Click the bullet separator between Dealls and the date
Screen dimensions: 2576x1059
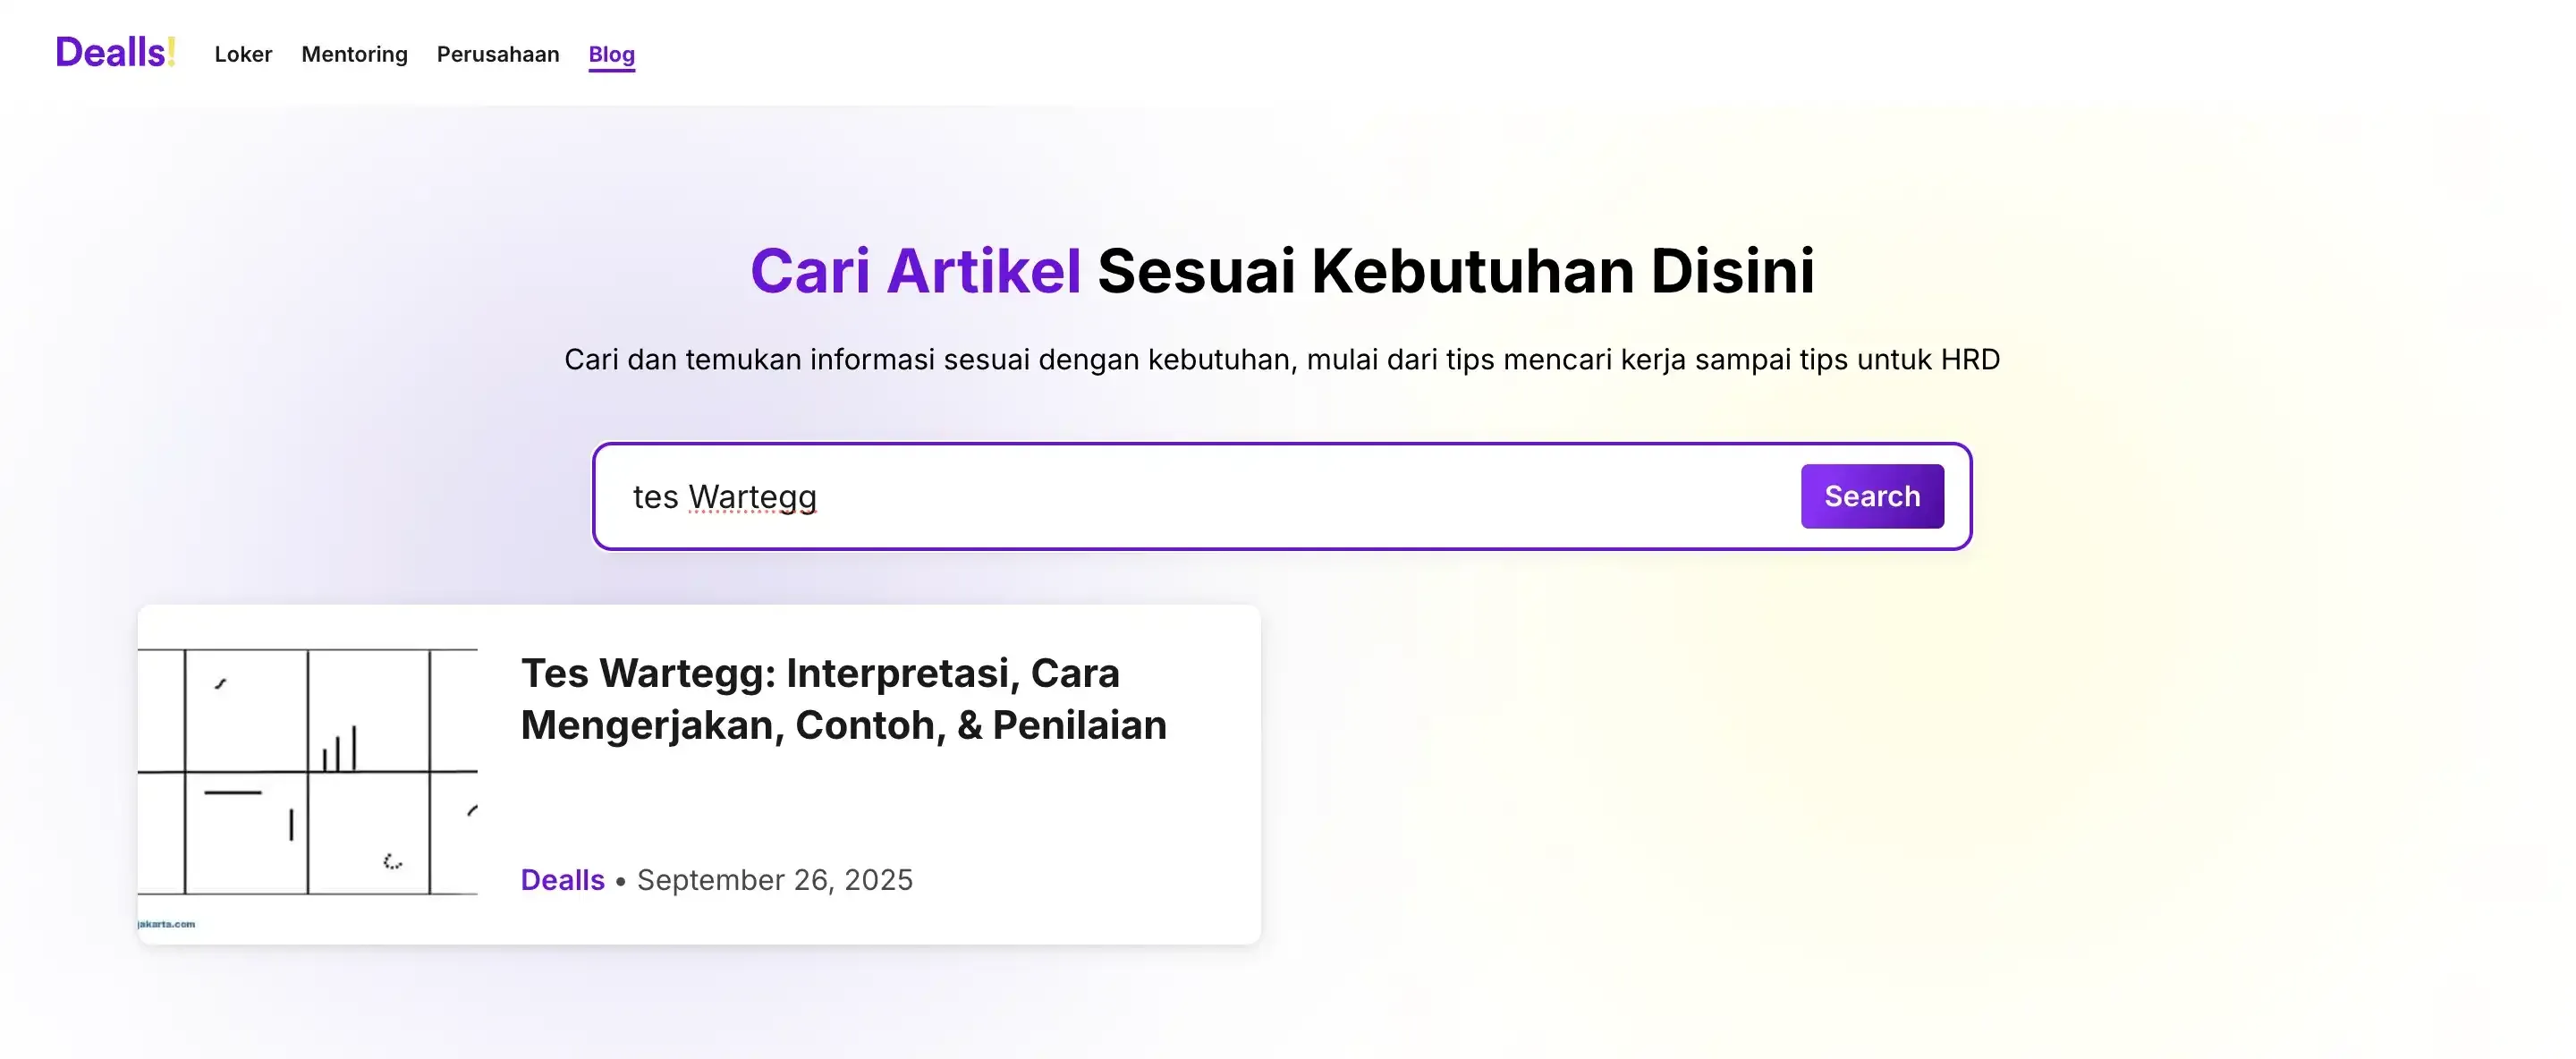tap(620, 881)
